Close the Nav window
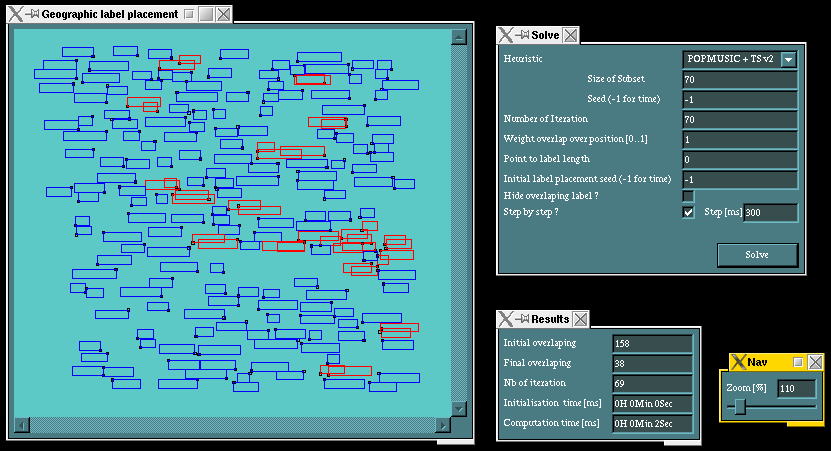This screenshot has width=831, height=451. pyautogui.click(x=816, y=362)
